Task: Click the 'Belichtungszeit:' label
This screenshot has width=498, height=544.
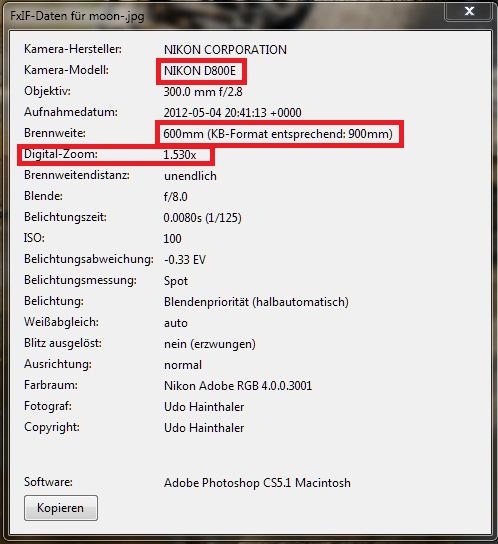Action: [x=65, y=217]
